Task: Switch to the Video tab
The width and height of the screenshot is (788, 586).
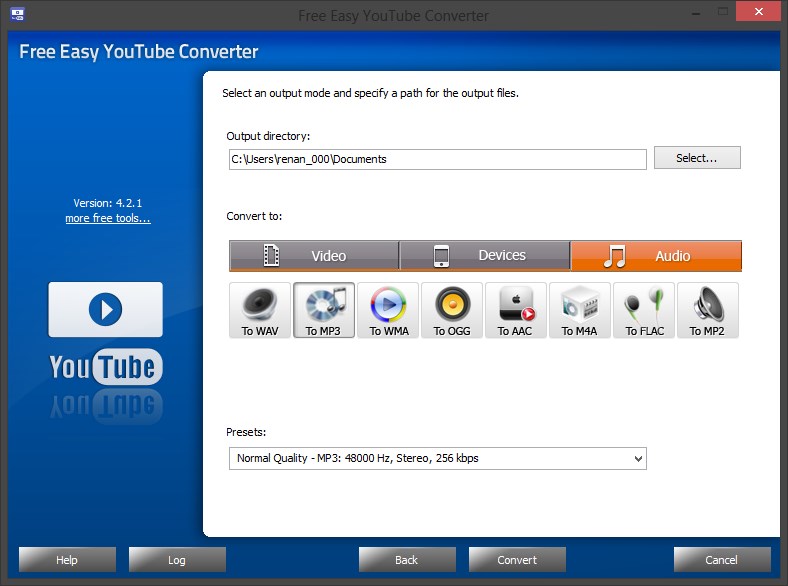Action: pos(314,256)
